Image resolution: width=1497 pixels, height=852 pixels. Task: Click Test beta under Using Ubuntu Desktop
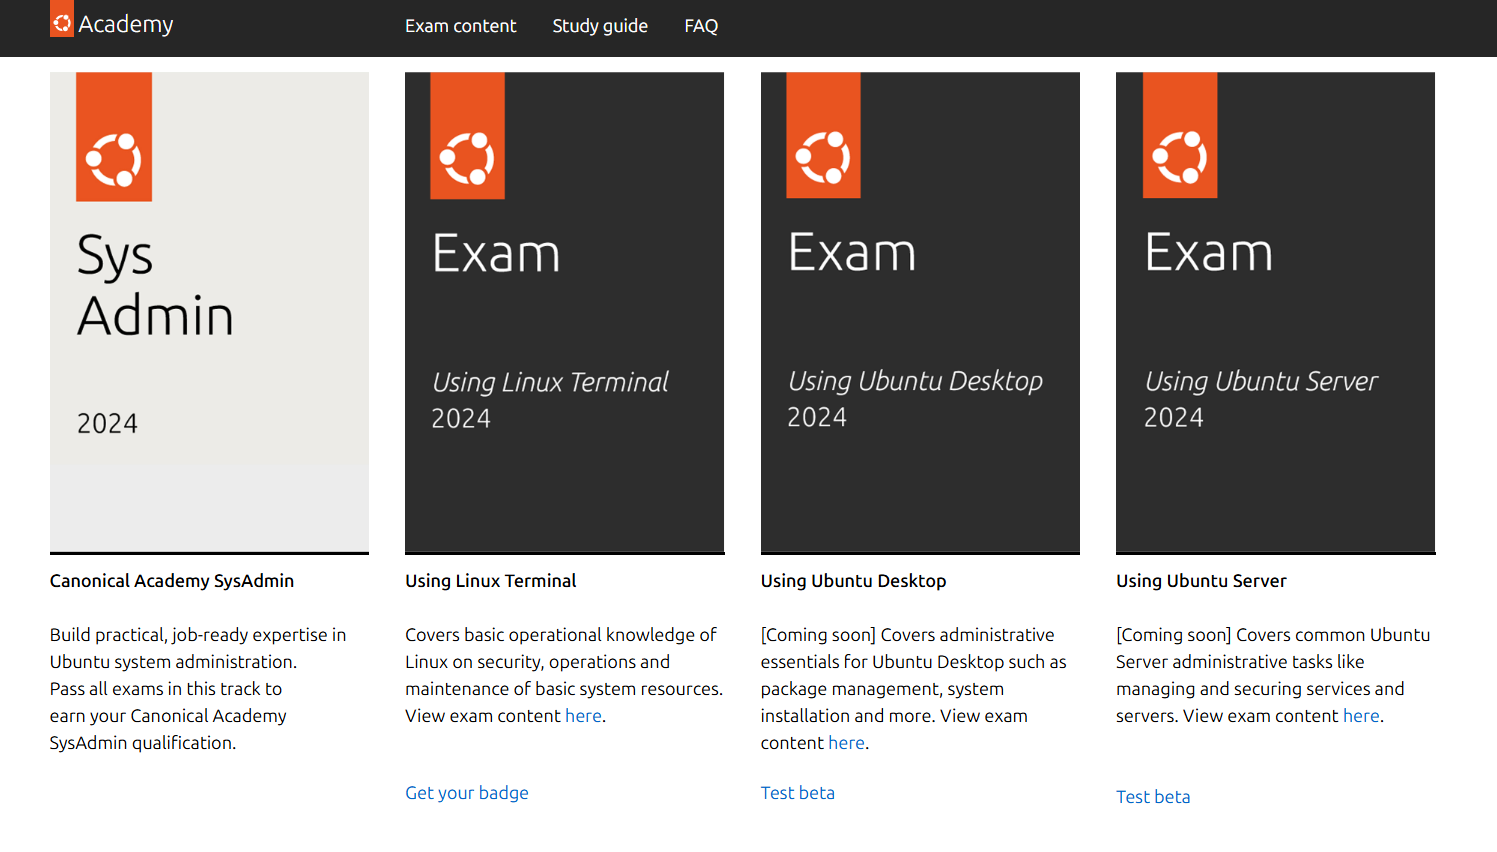tap(797, 793)
